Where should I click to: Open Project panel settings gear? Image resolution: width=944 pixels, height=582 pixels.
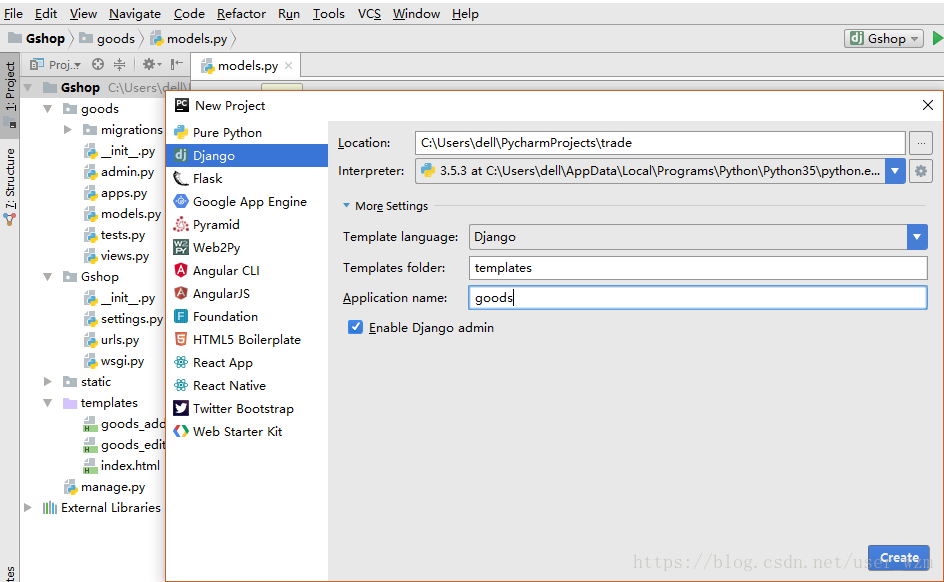point(151,64)
